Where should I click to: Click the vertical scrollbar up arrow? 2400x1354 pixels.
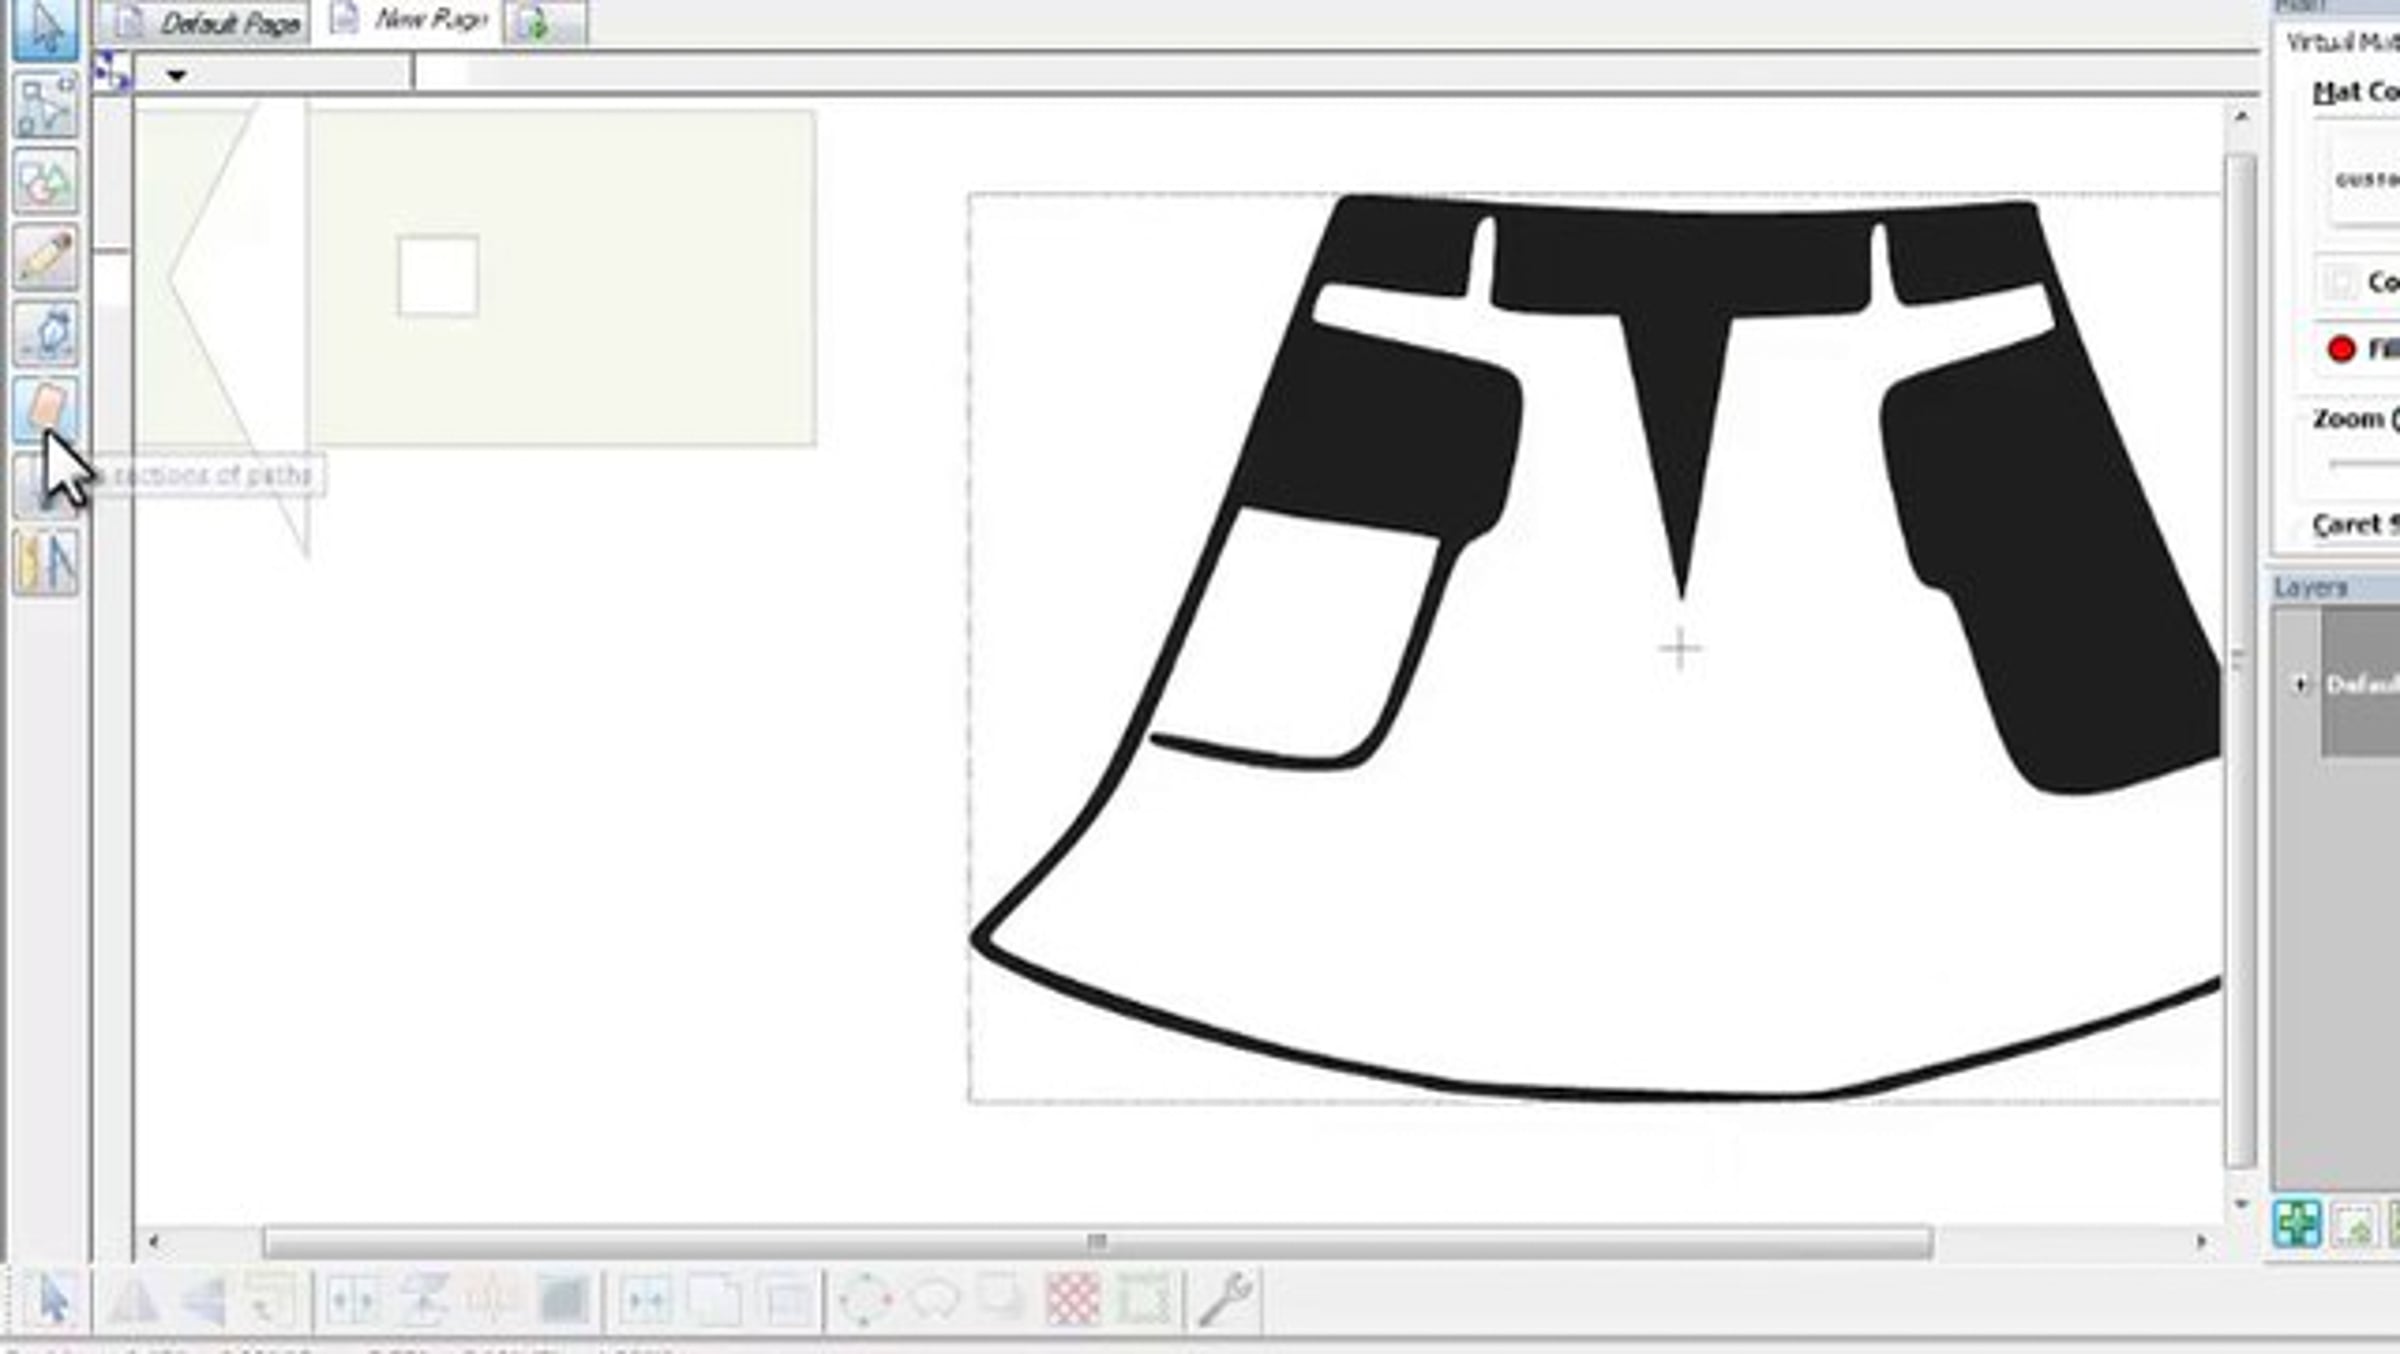point(2241,117)
